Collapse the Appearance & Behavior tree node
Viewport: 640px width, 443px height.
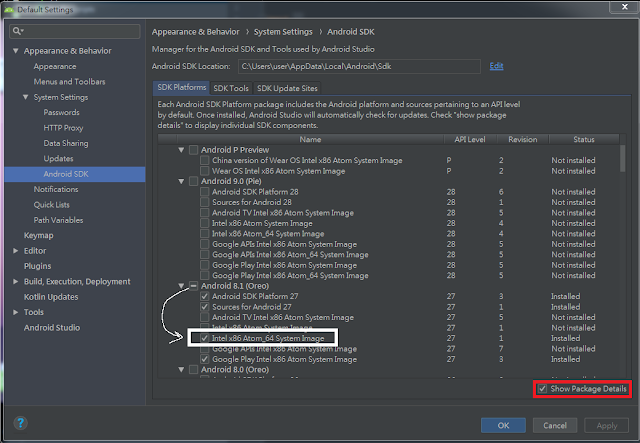tap(16, 51)
